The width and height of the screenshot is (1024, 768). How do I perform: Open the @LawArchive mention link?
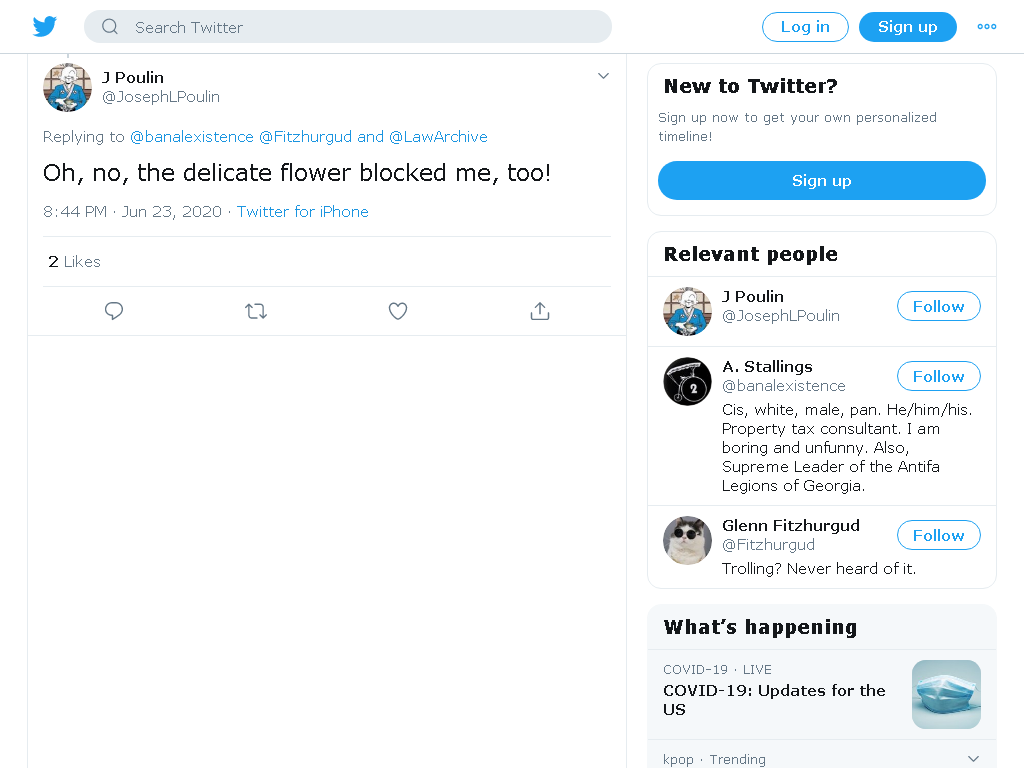coord(438,136)
